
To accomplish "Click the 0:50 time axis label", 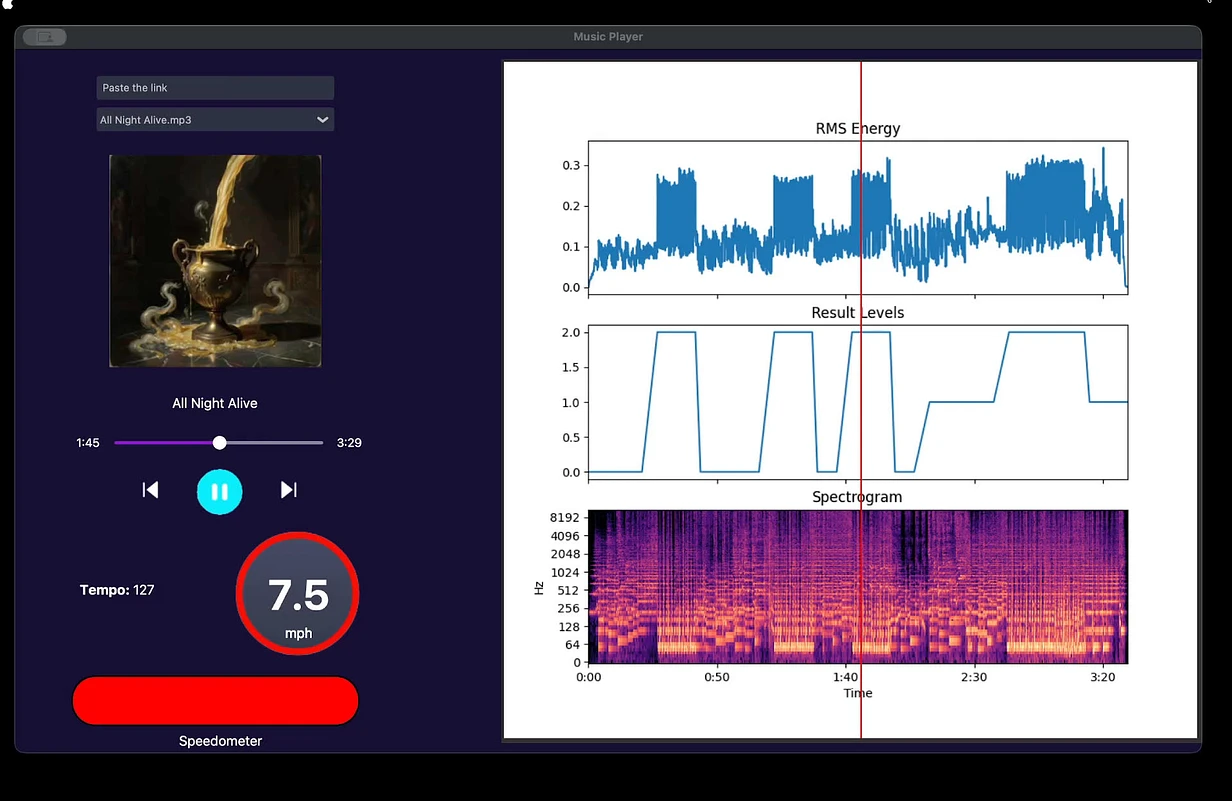I will [717, 677].
